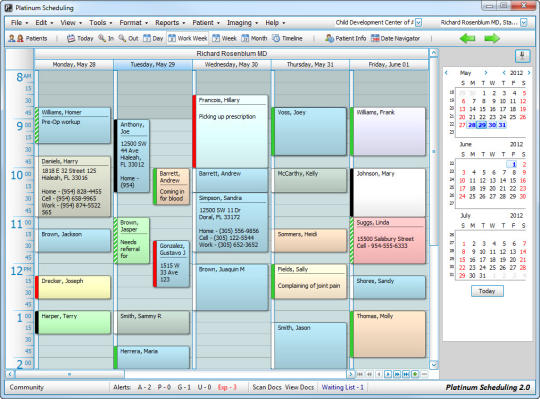Switch to Timeline view
The image size is (540, 399).
tap(288, 38)
